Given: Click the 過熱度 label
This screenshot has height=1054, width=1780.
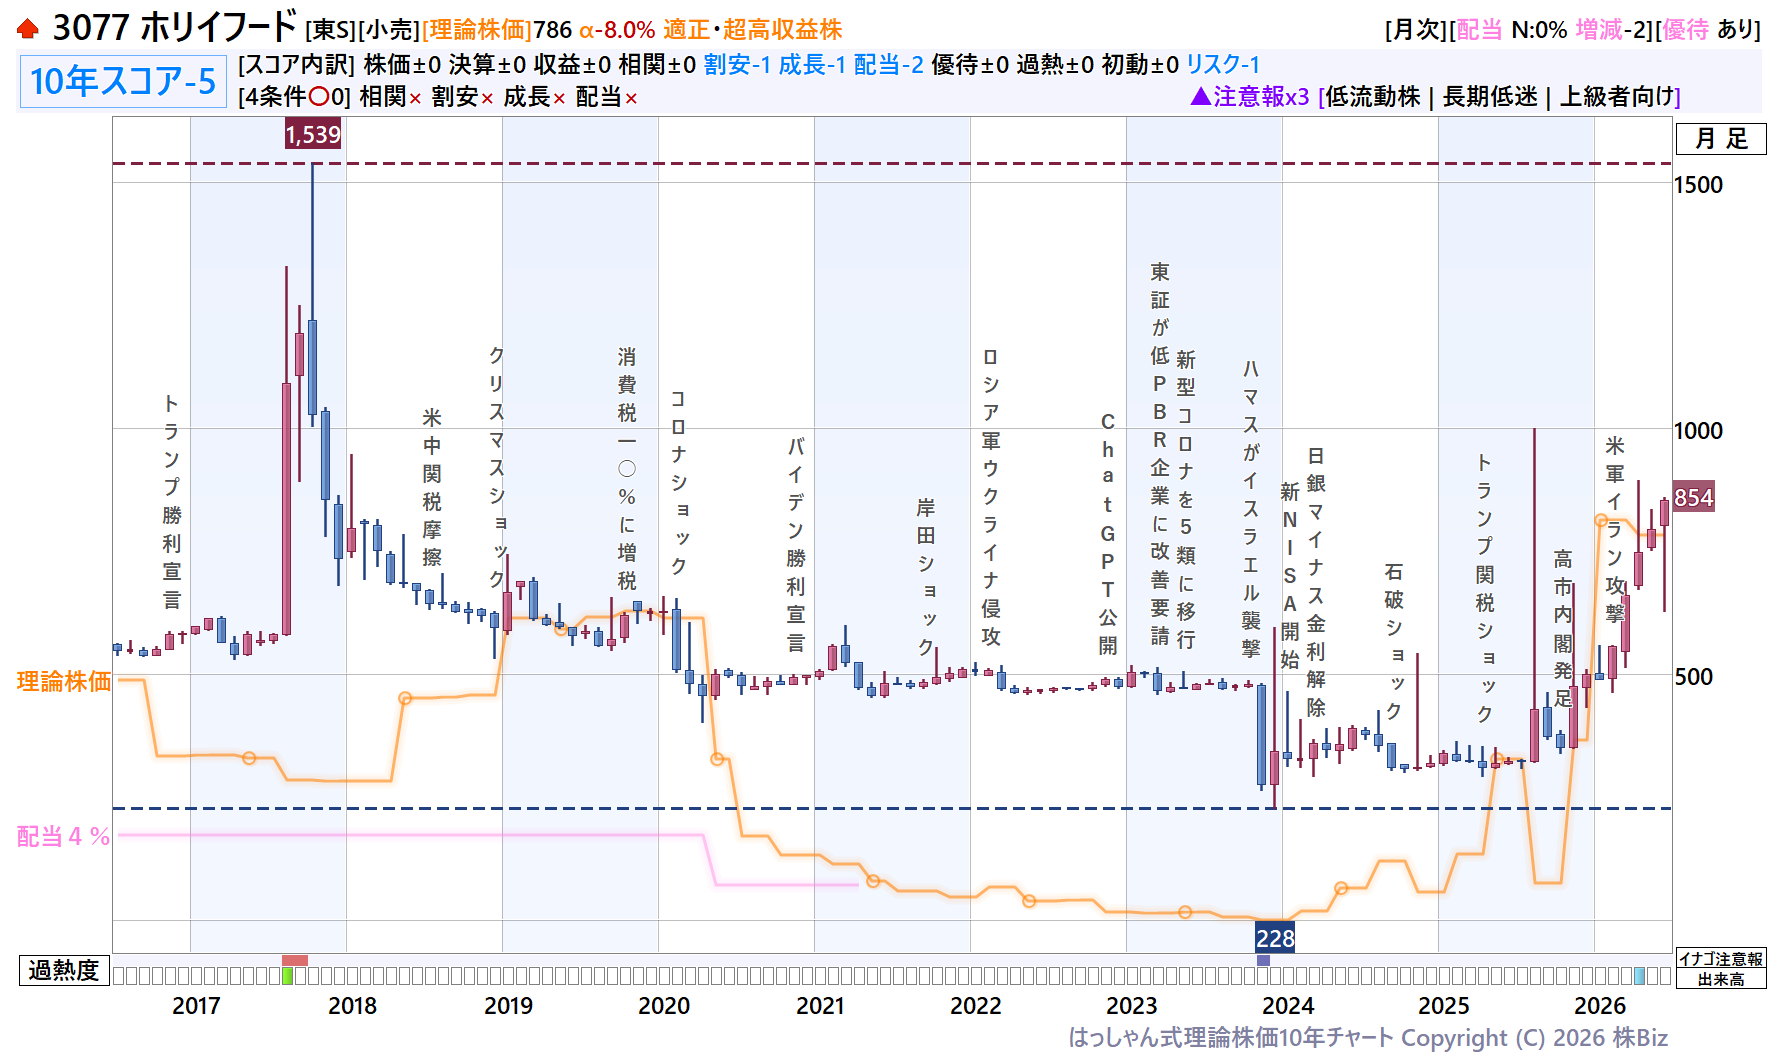Looking at the screenshot, I should coord(64,970).
